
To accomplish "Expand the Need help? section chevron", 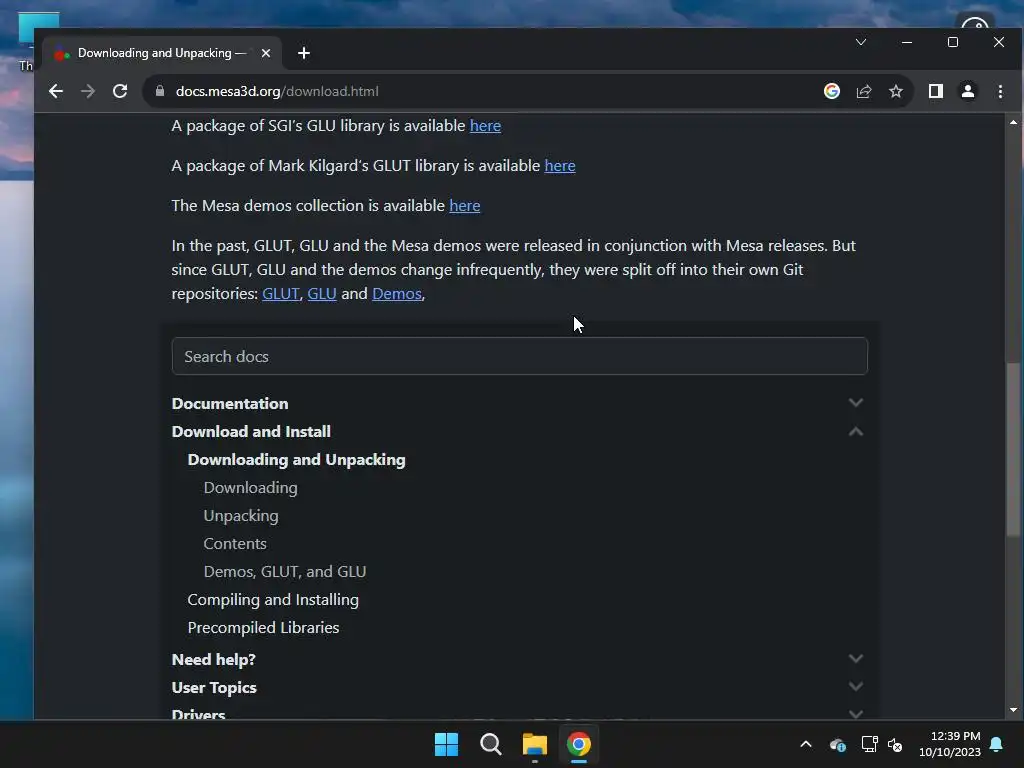I will point(856,658).
